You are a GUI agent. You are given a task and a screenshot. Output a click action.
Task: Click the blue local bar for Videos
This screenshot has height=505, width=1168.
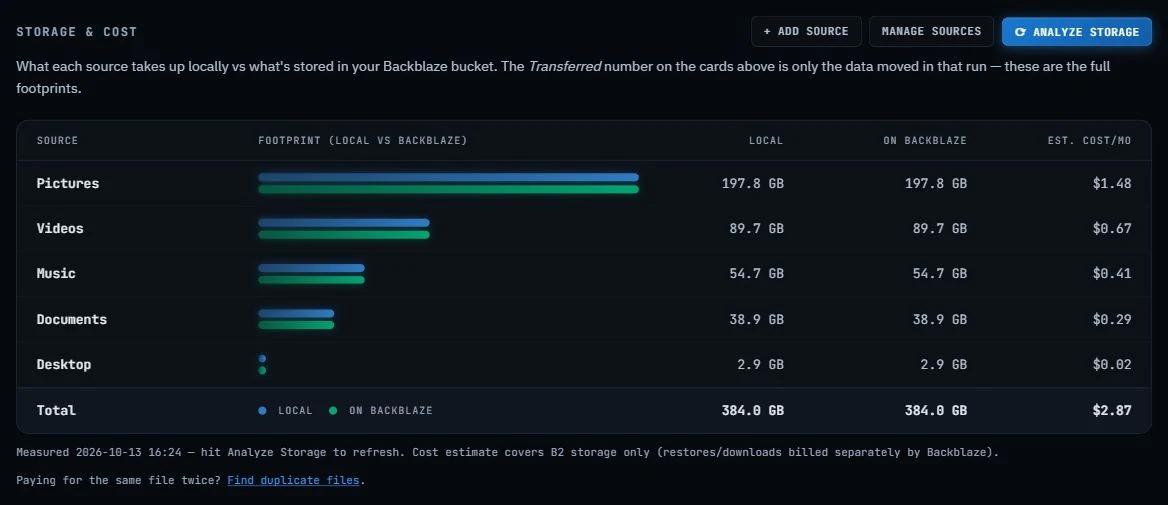[x=344, y=223]
